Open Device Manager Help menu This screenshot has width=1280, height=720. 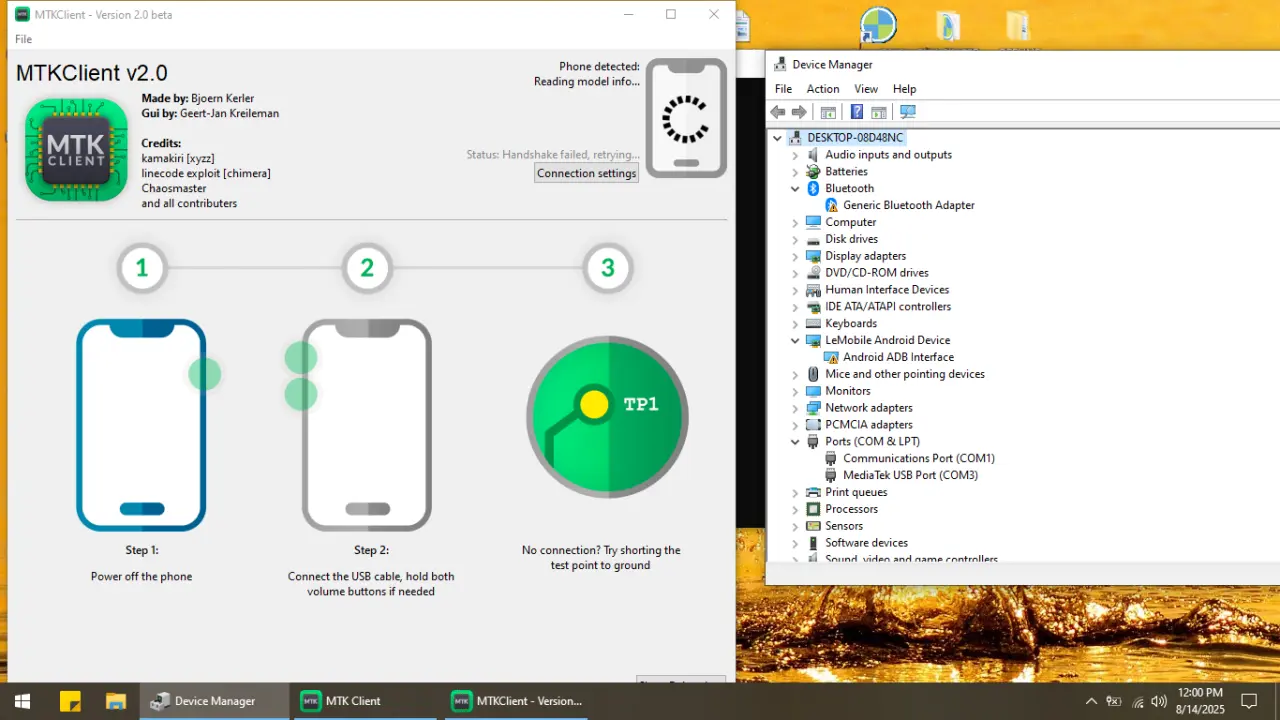pos(904,89)
